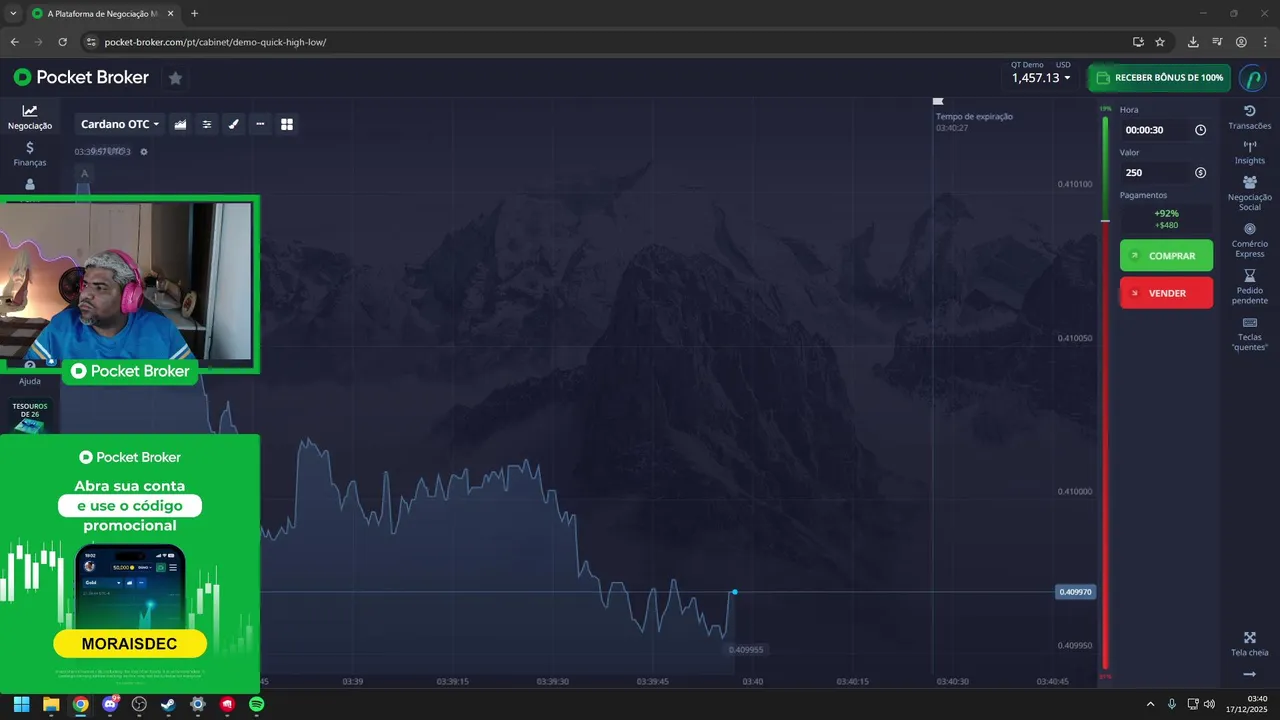Image resolution: width=1280 pixels, height=720 pixels.
Task: Click the +92% payout box
Action: [x=1166, y=219]
